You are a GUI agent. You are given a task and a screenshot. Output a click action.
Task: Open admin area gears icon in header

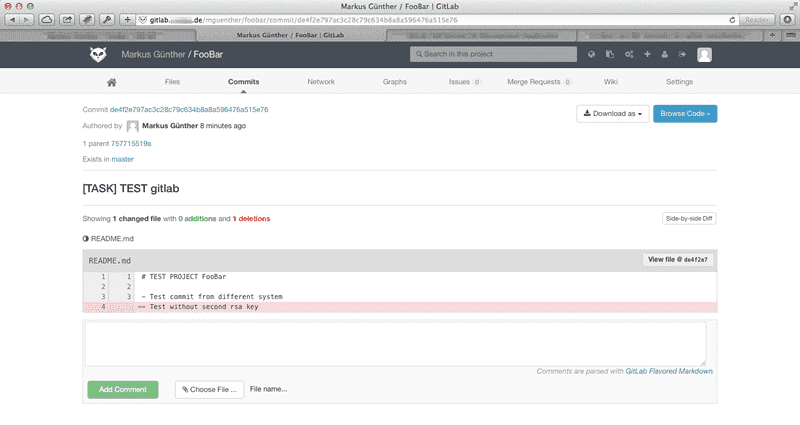pos(629,54)
